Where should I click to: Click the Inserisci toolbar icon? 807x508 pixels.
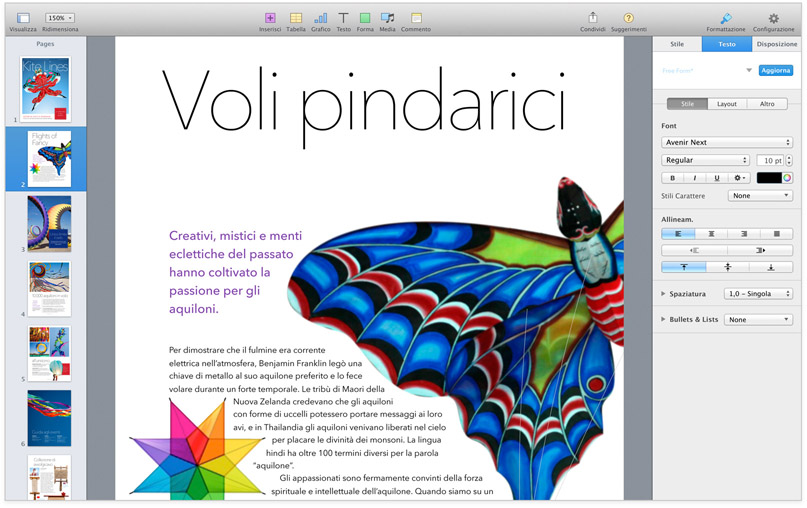point(270,19)
